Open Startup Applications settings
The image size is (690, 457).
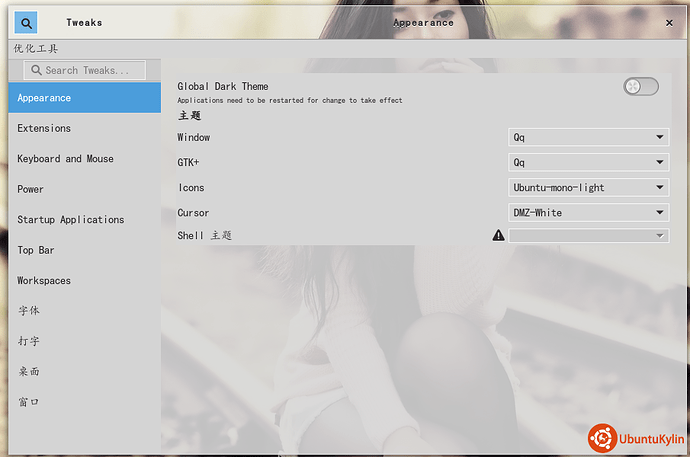84,220
